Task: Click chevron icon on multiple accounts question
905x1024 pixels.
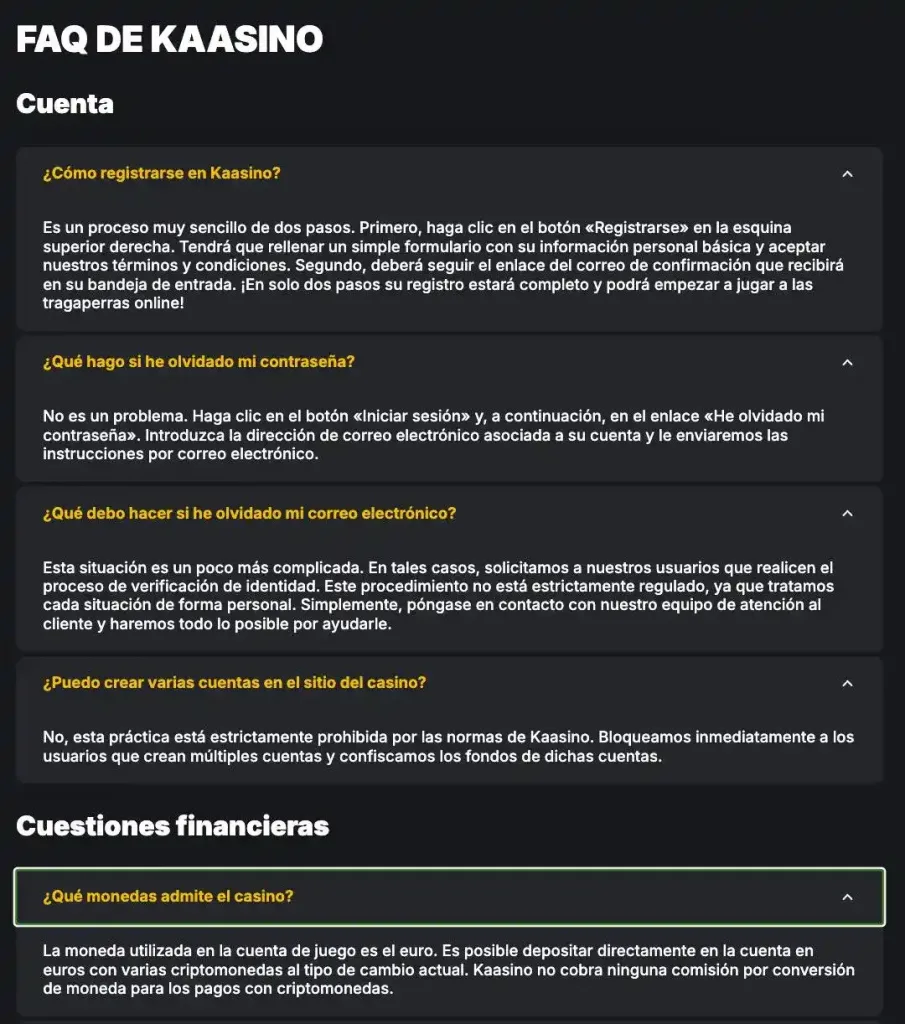Action: (847, 683)
